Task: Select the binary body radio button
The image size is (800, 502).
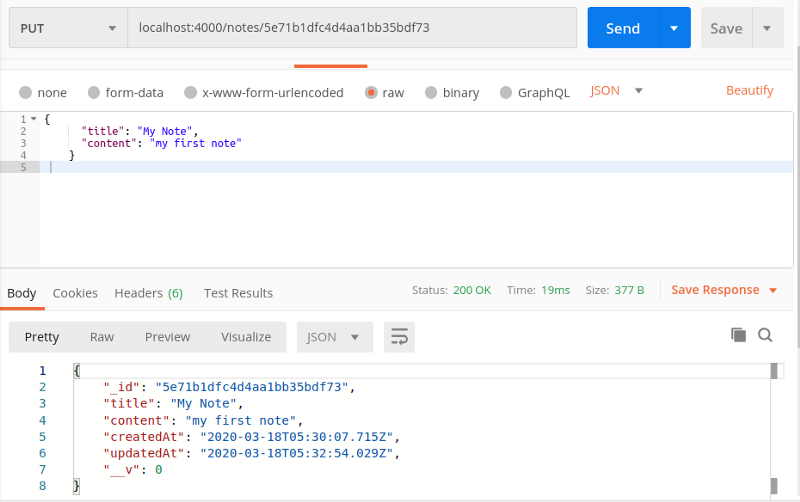Action: tap(431, 93)
